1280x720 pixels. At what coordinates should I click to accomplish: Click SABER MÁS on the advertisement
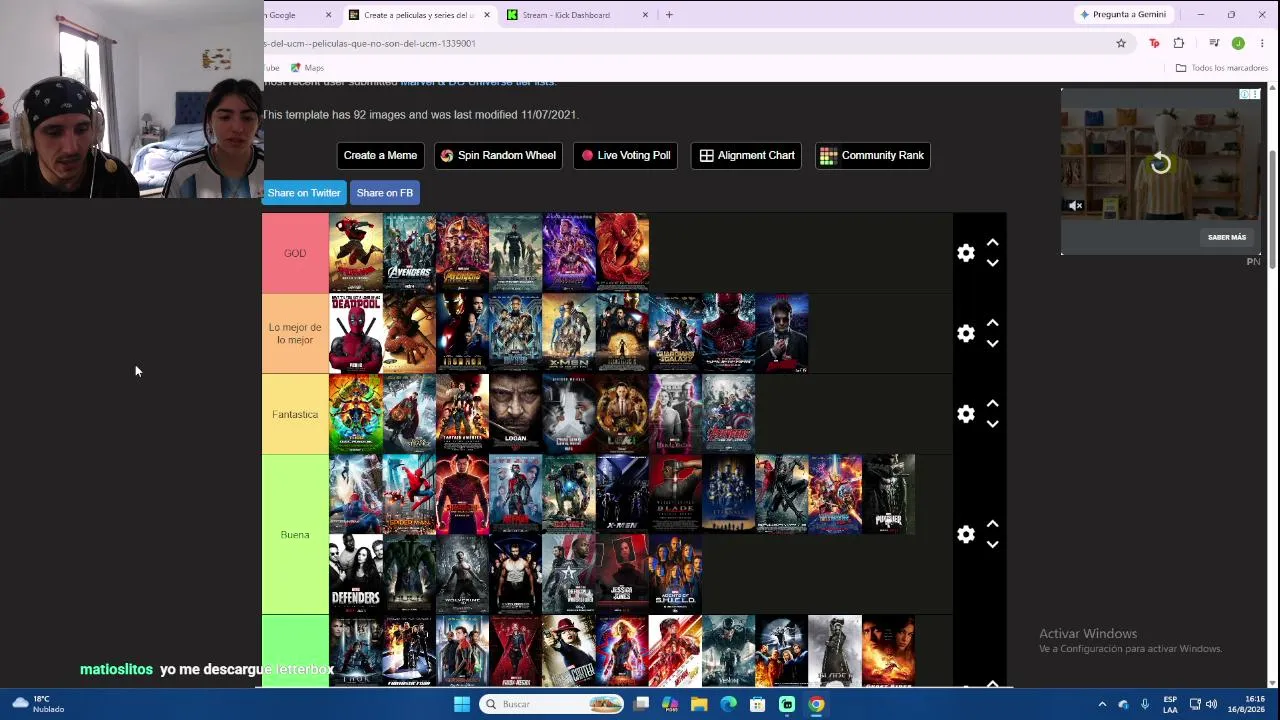(x=1227, y=237)
